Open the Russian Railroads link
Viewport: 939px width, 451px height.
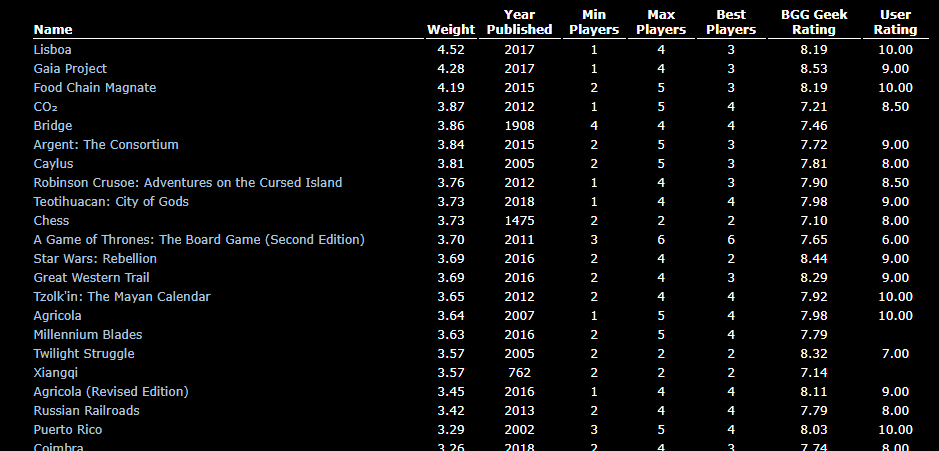pyautogui.click(x=86, y=411)
